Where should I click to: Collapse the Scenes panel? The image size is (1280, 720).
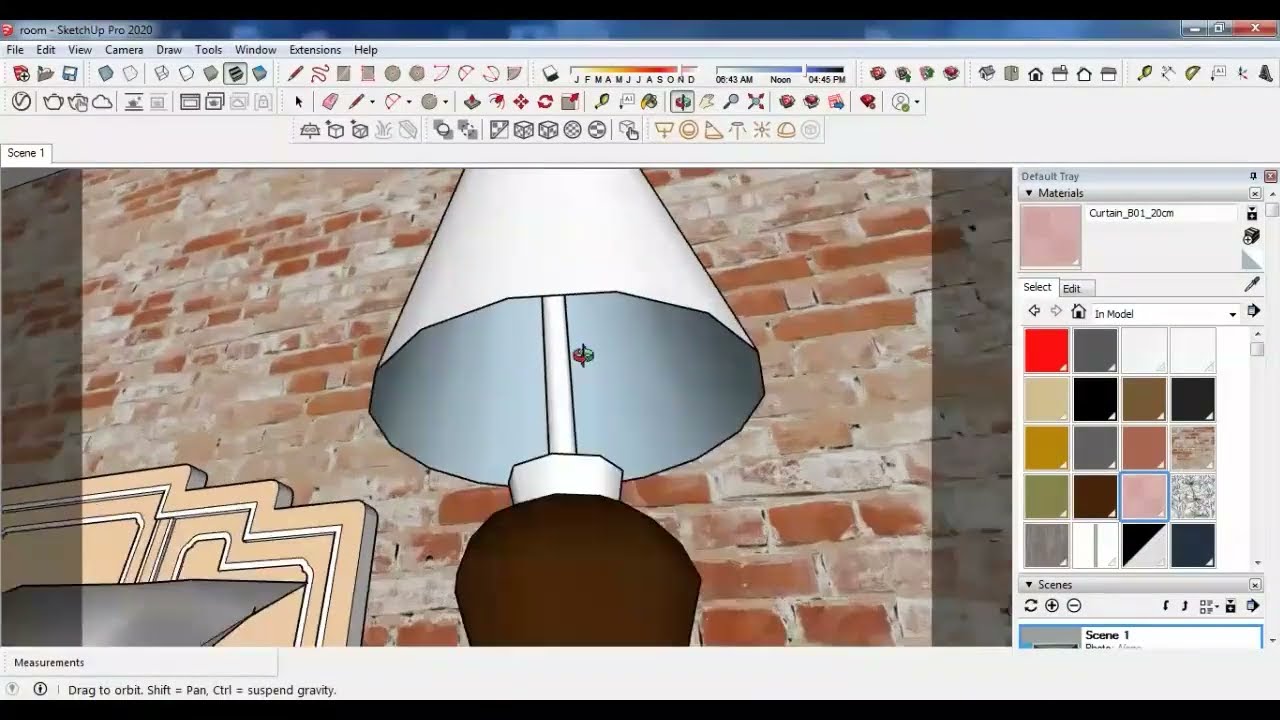click(x=1029, y=585)
